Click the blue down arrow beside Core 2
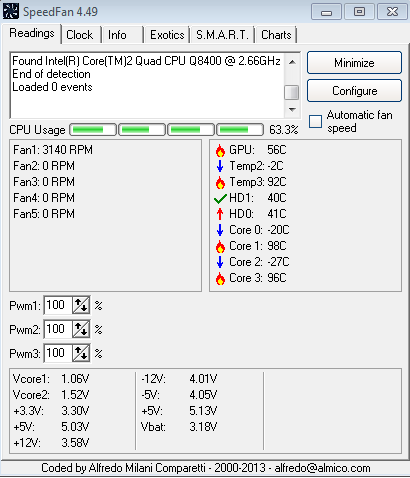 (x=220, y=262)
